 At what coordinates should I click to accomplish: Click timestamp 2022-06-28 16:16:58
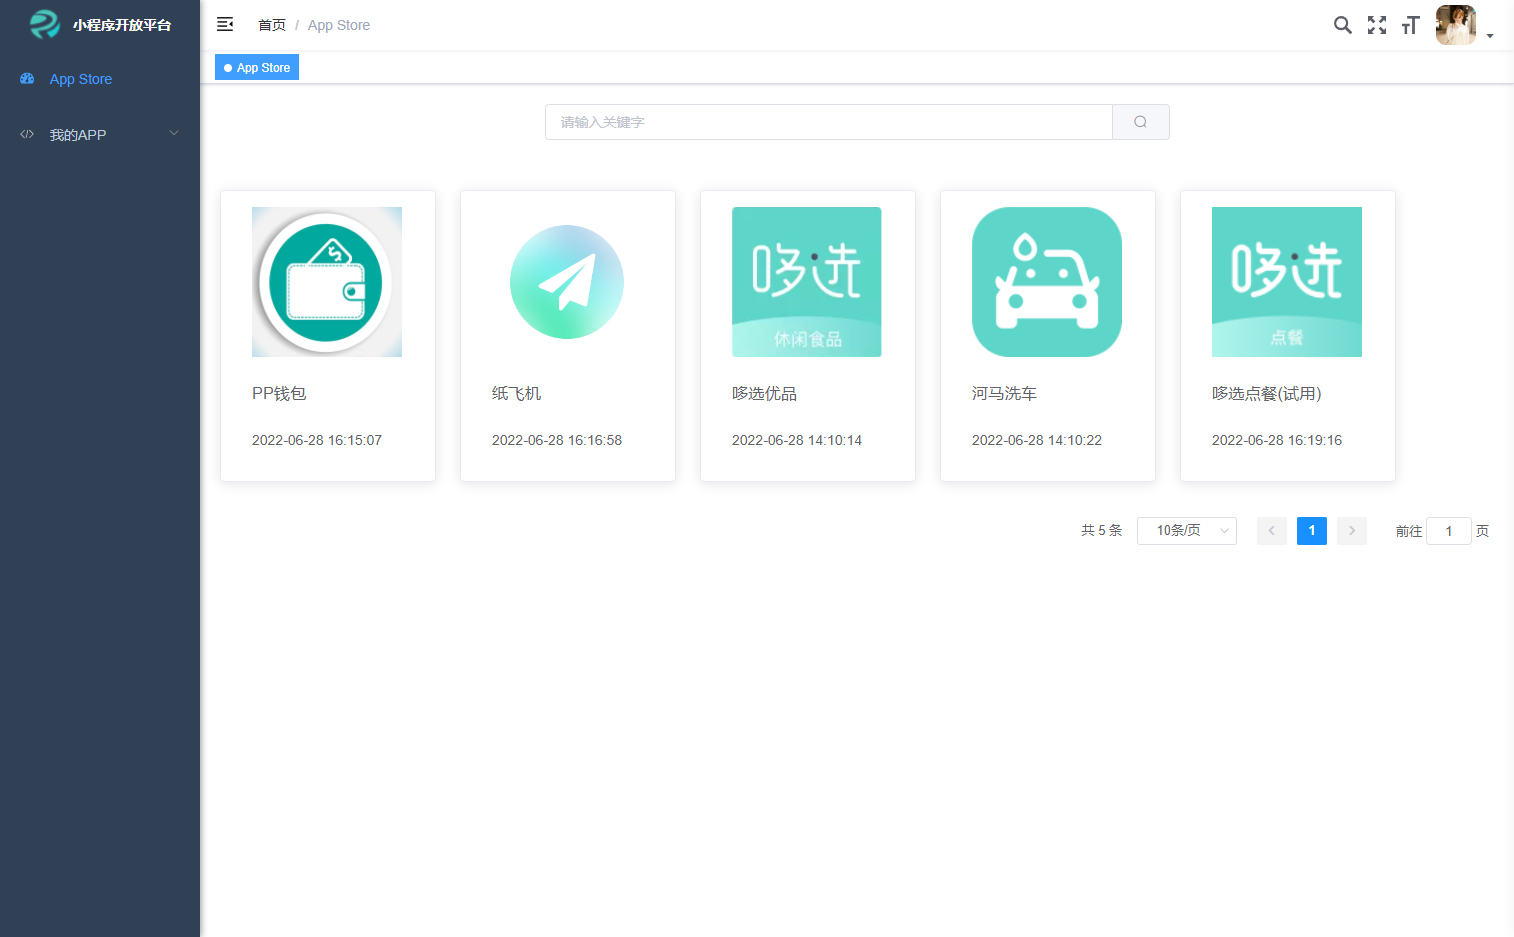(x=557, y=440)
